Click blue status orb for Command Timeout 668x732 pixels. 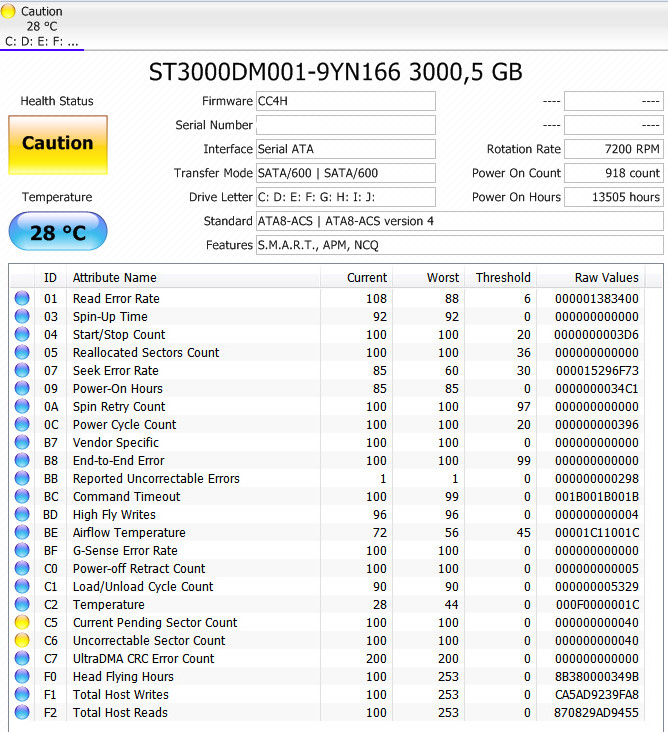pyautogui.click(x=22, y=496)
